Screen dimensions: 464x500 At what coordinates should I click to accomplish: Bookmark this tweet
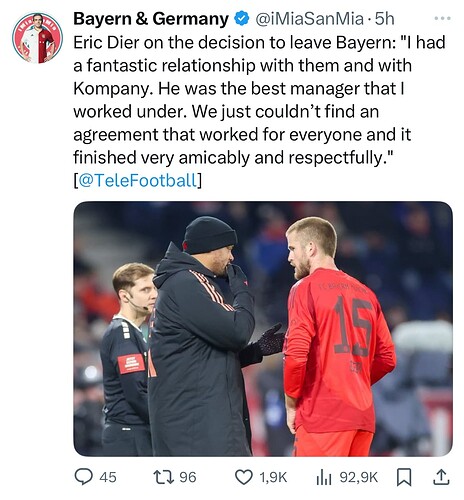point(404,477)
